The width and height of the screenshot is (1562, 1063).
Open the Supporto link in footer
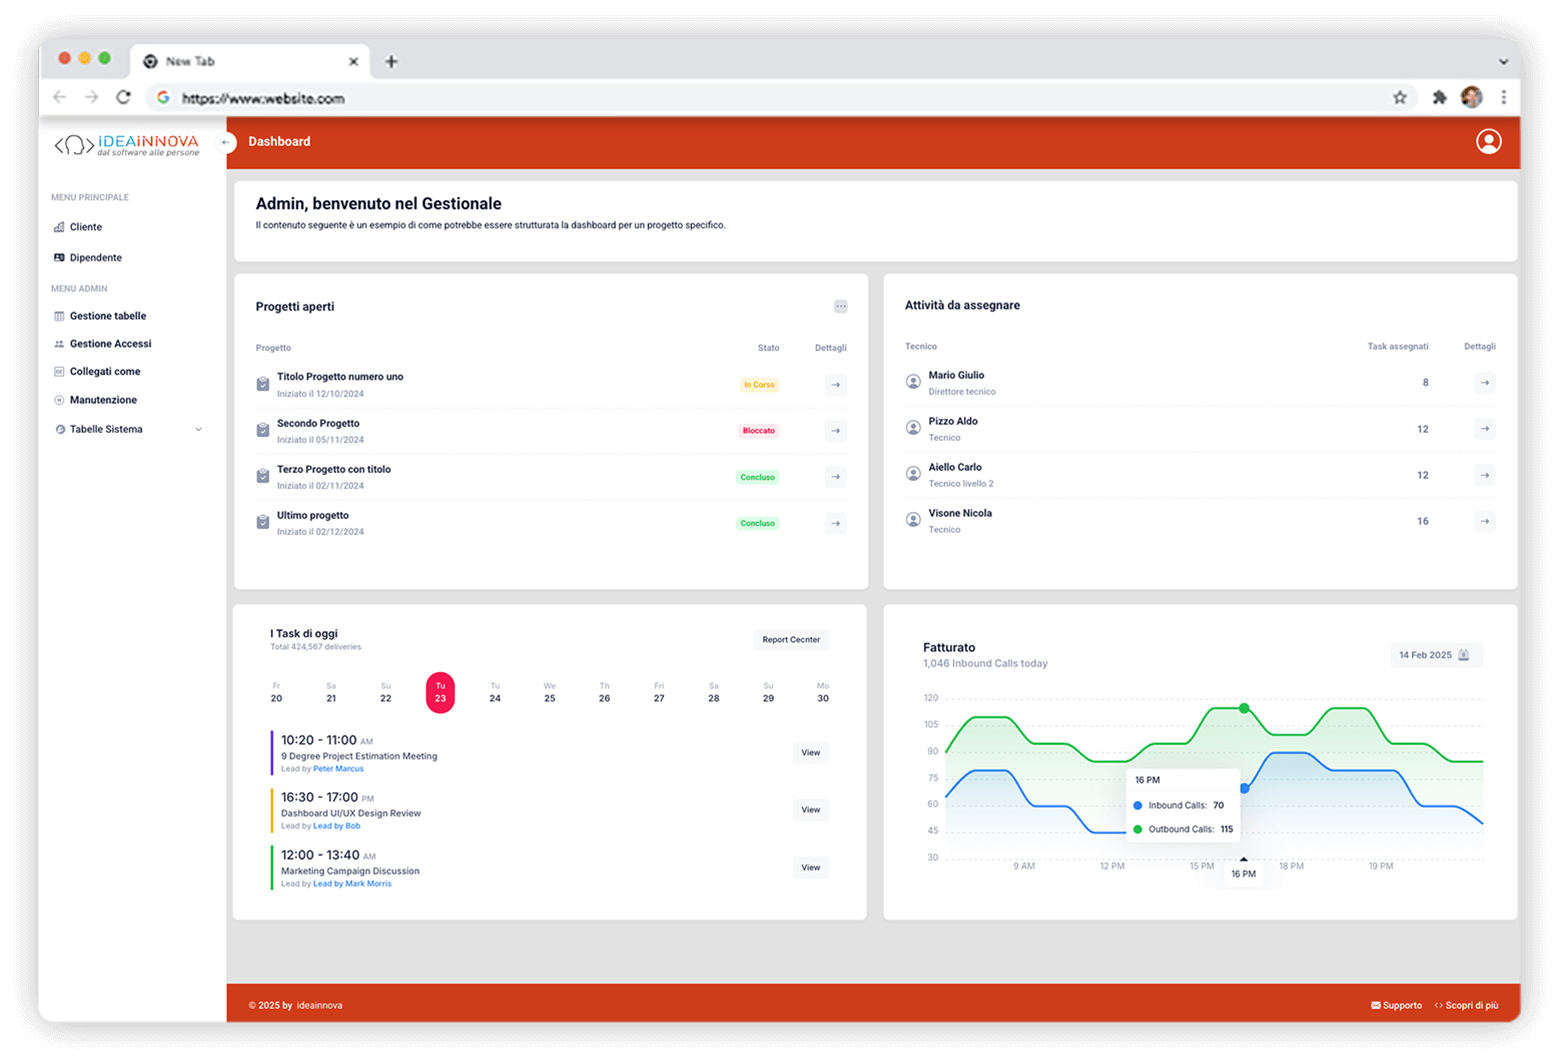[1396, 1005]
